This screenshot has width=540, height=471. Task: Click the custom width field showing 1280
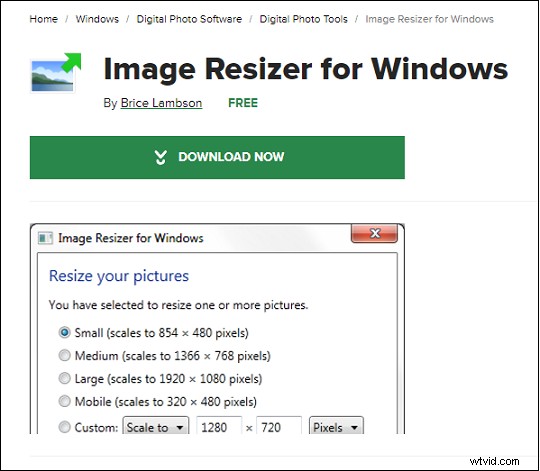pyautogui.click(x=219, y=426)
